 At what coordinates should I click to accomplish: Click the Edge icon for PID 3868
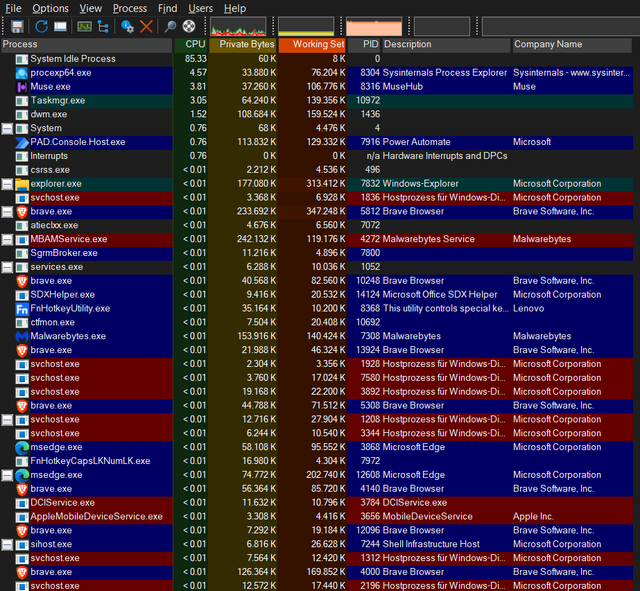coord(22,448)
